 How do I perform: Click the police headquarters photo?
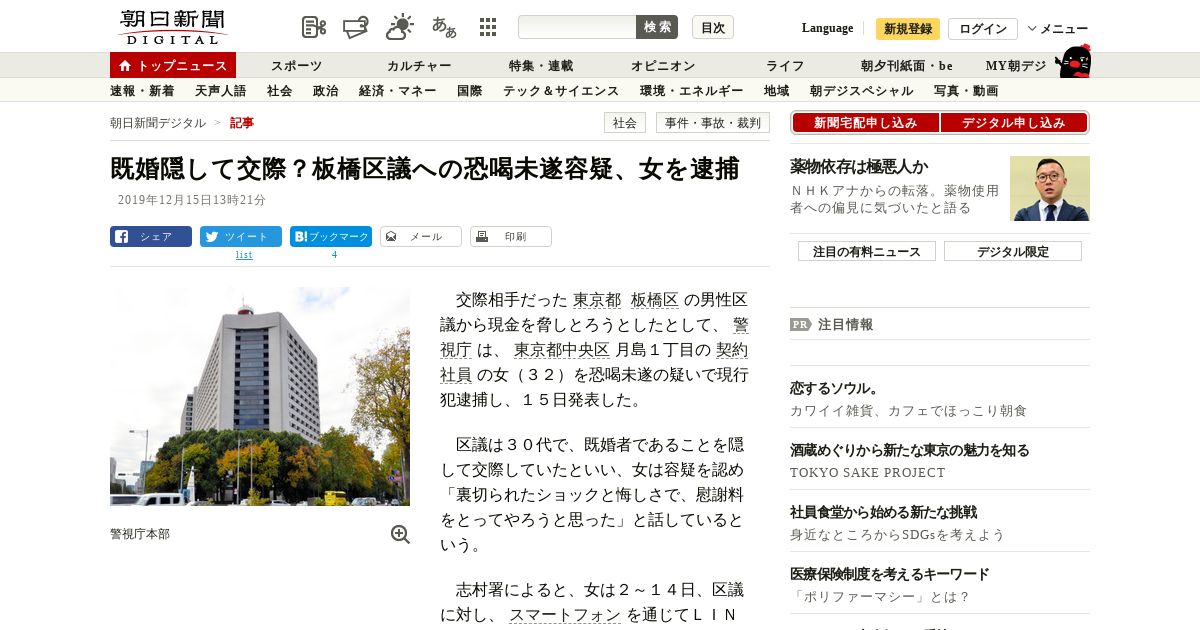[x=260, y=396]
